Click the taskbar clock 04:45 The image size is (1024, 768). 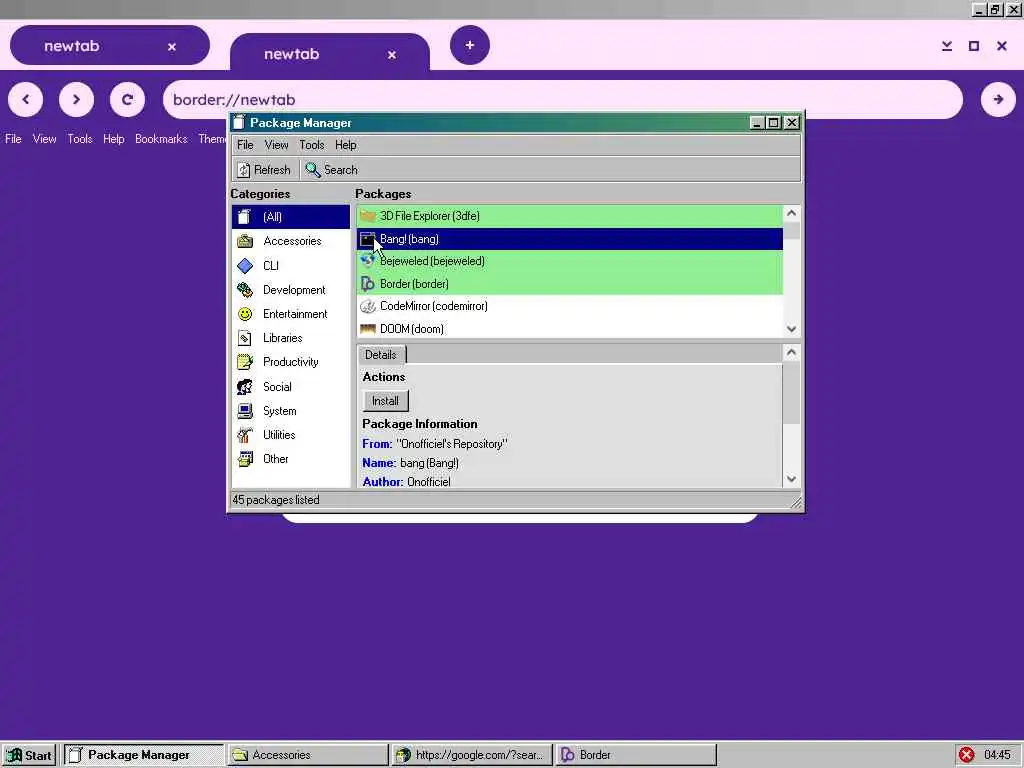coord(997,755)
